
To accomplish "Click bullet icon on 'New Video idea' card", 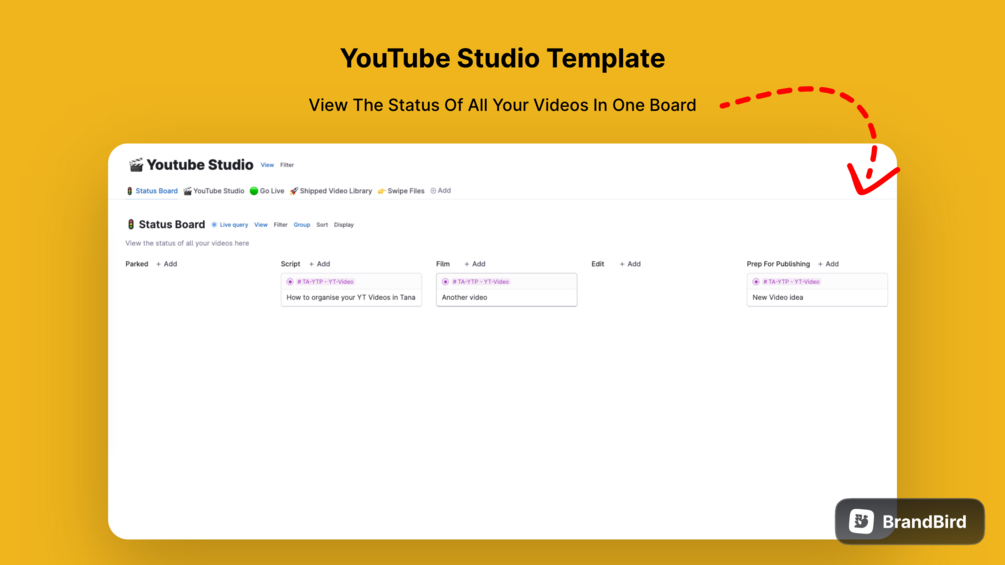I will [x=756, y=282].
